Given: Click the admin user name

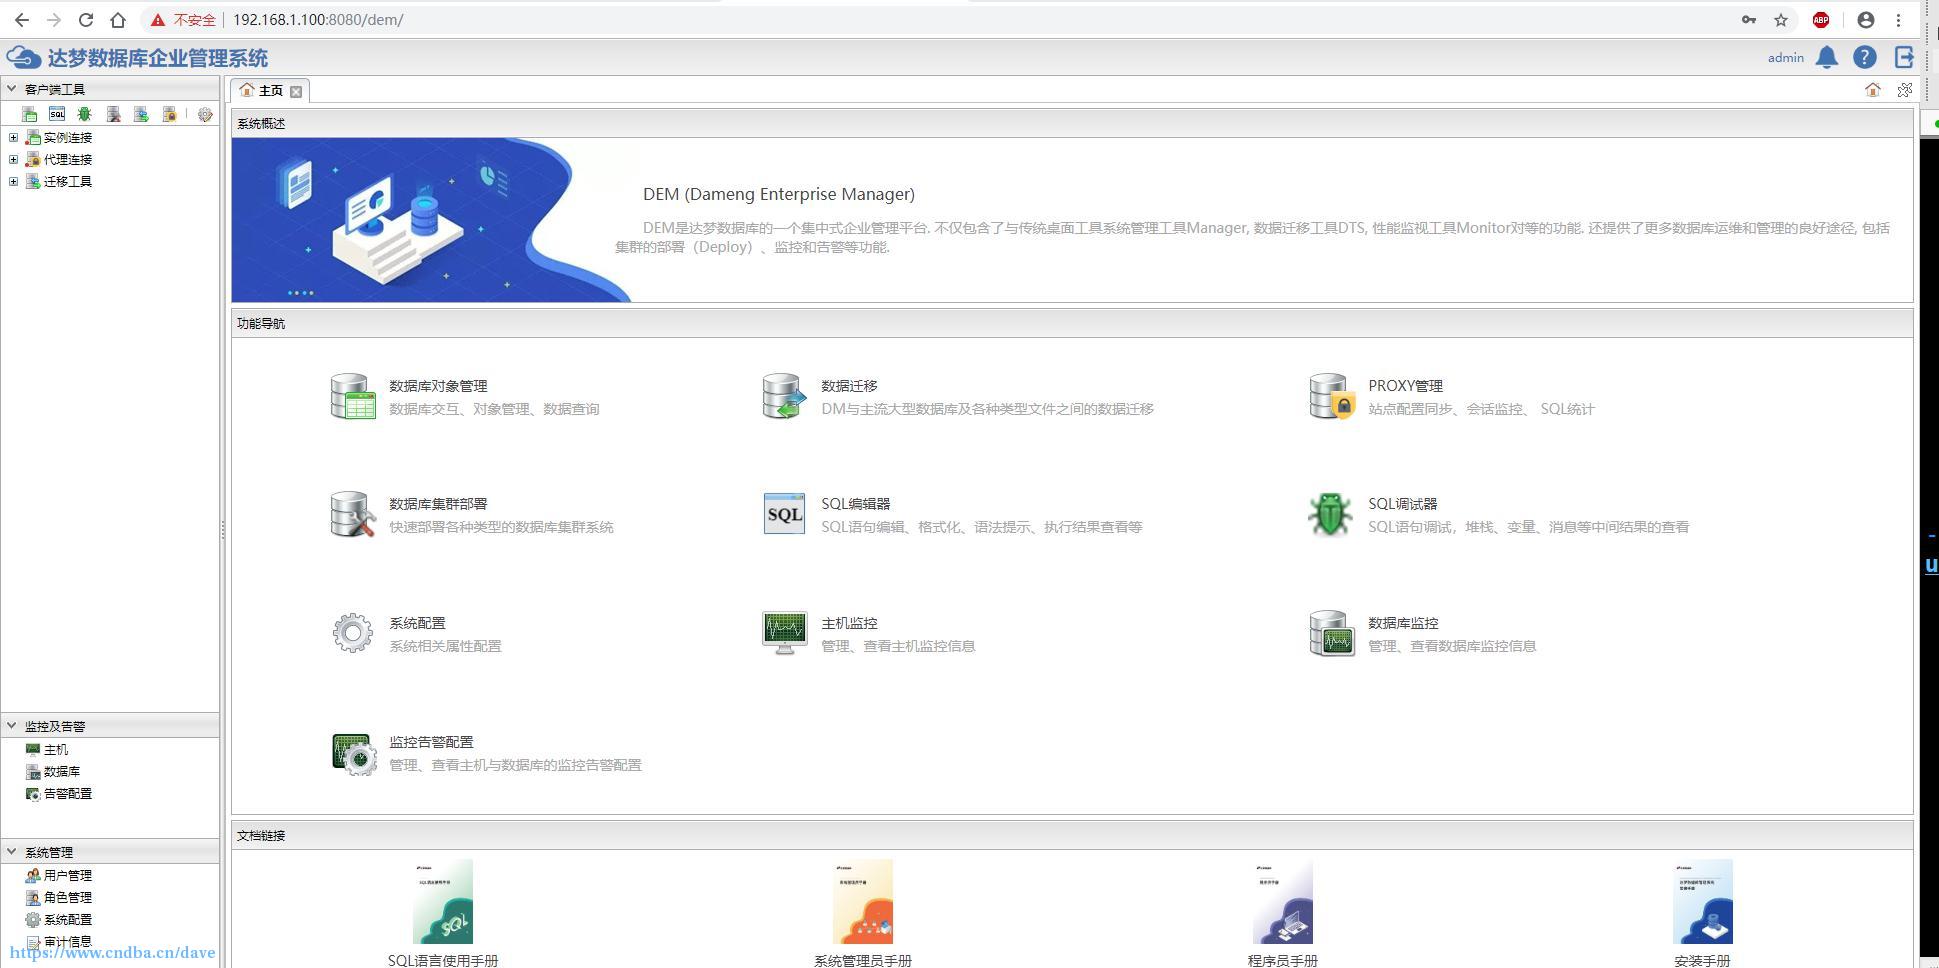Looking at the screenshot, I should pos(1785,58).
